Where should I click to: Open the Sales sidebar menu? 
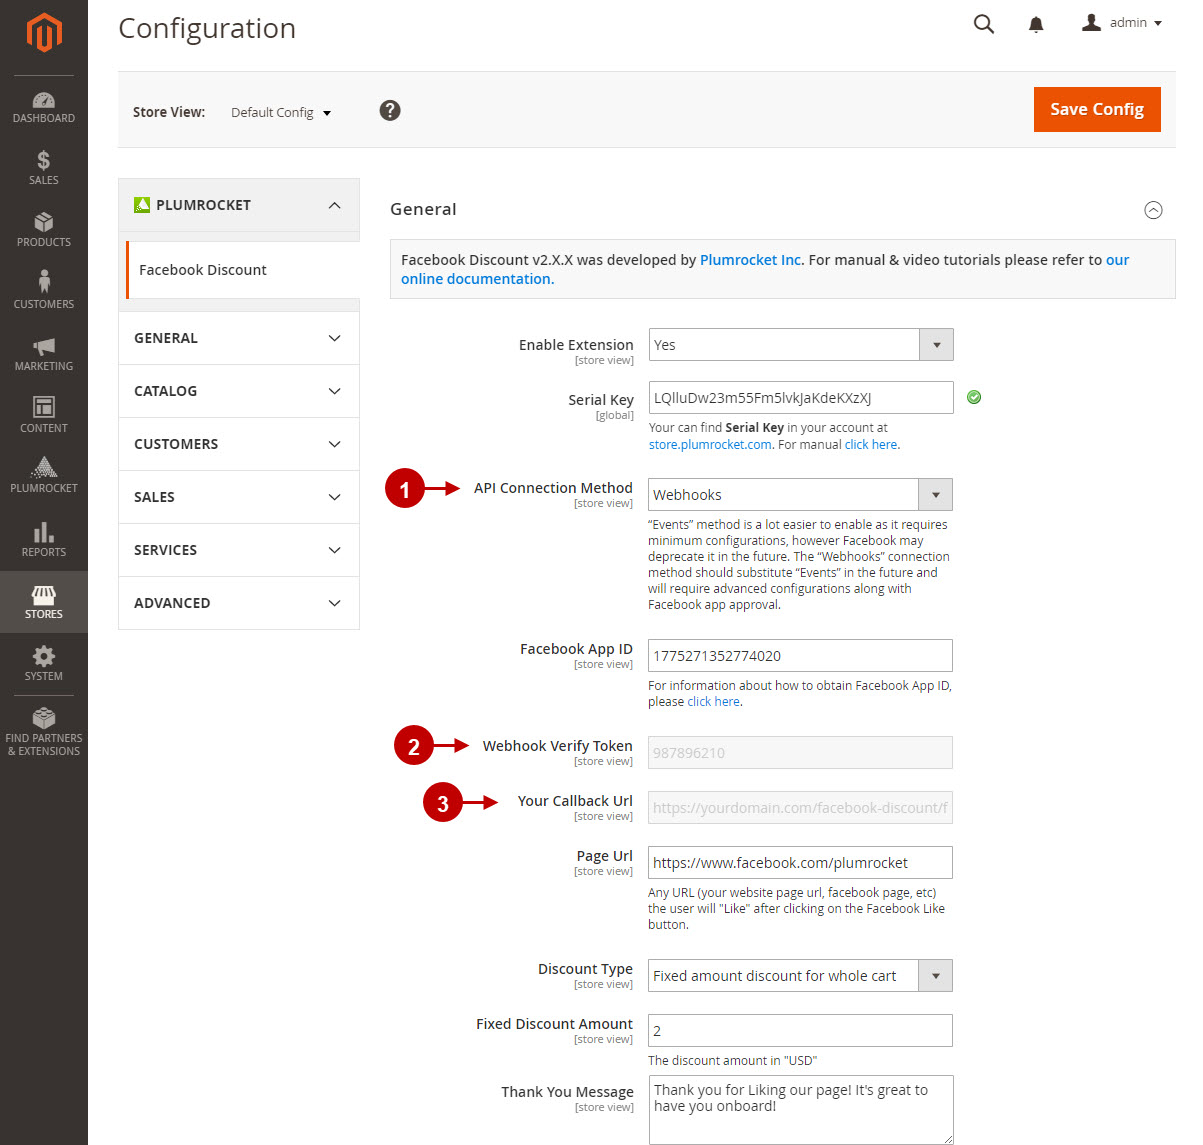point(44,168)
